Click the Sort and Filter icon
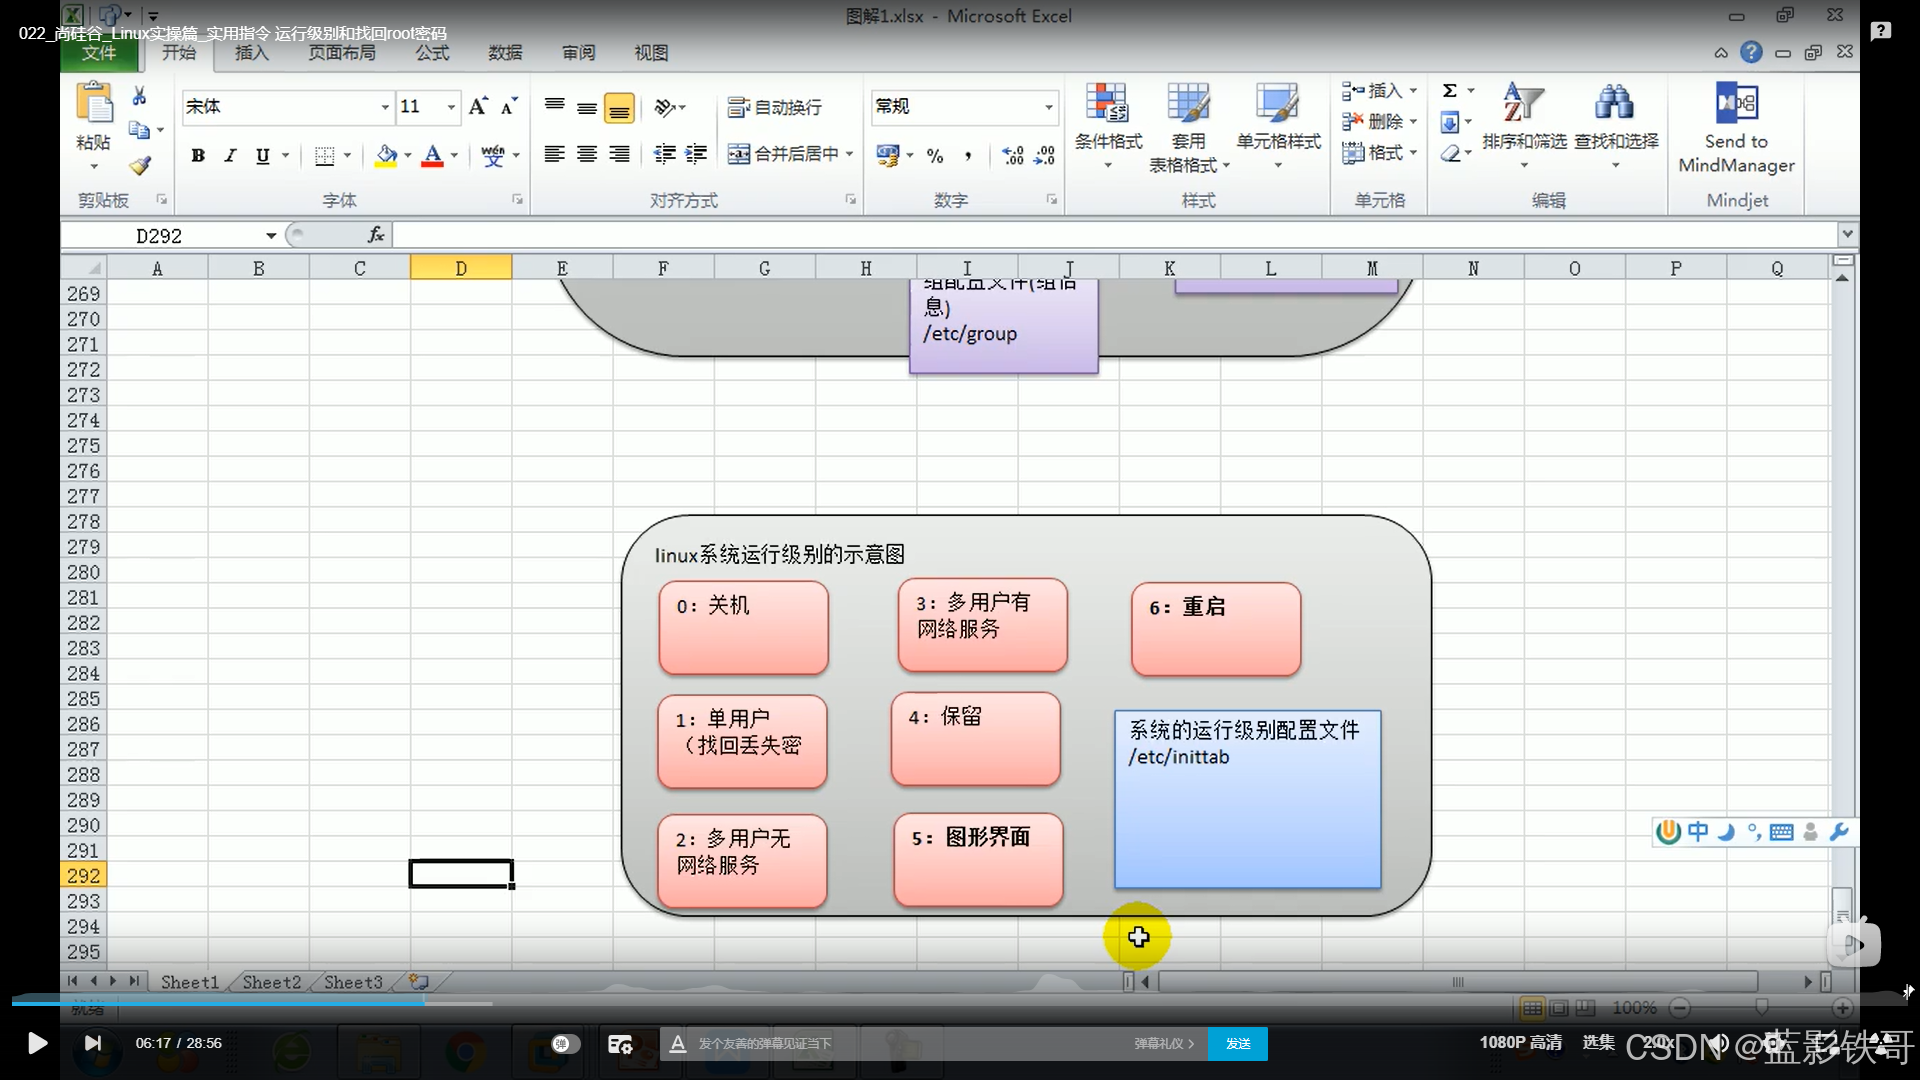Viewport: 1920px width, 1080px height. [1522, 103]
